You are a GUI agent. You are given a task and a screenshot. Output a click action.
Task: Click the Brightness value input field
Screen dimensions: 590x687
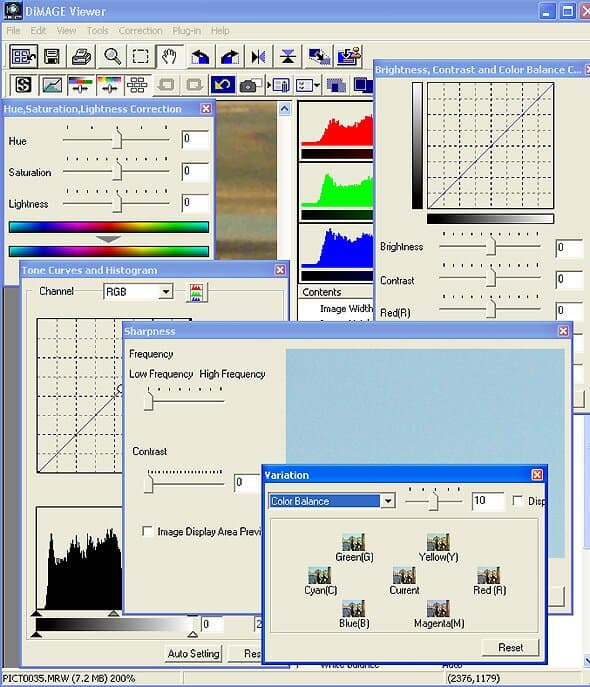[569, 248]
